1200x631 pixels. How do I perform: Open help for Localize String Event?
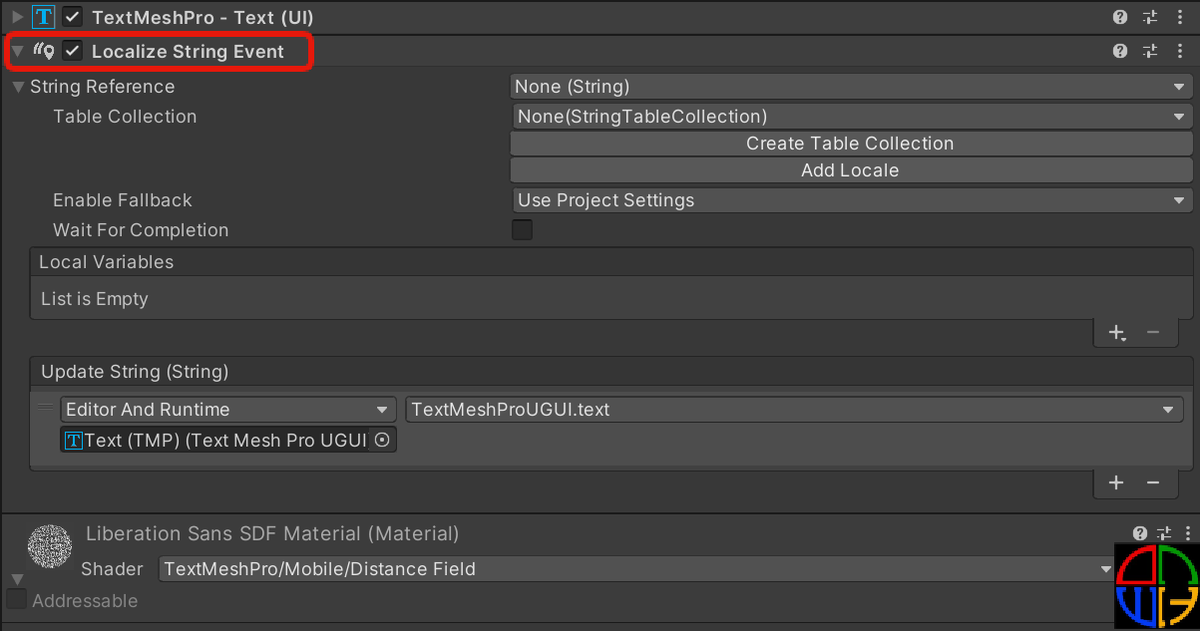(1120, 51)
